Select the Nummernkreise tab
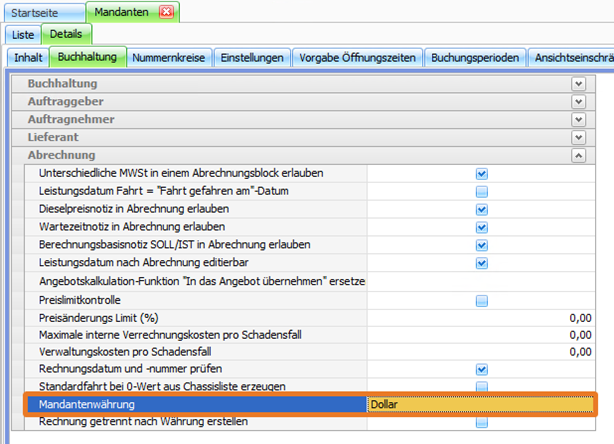The height and width of the screenshot is (444, 614). [x=168, y=58]
